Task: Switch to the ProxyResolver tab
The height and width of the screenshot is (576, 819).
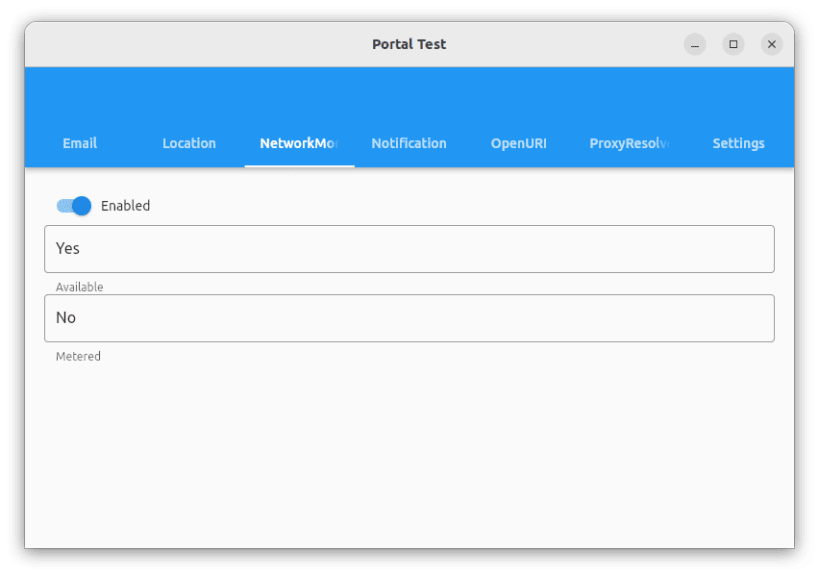Action: click(629, 143)
